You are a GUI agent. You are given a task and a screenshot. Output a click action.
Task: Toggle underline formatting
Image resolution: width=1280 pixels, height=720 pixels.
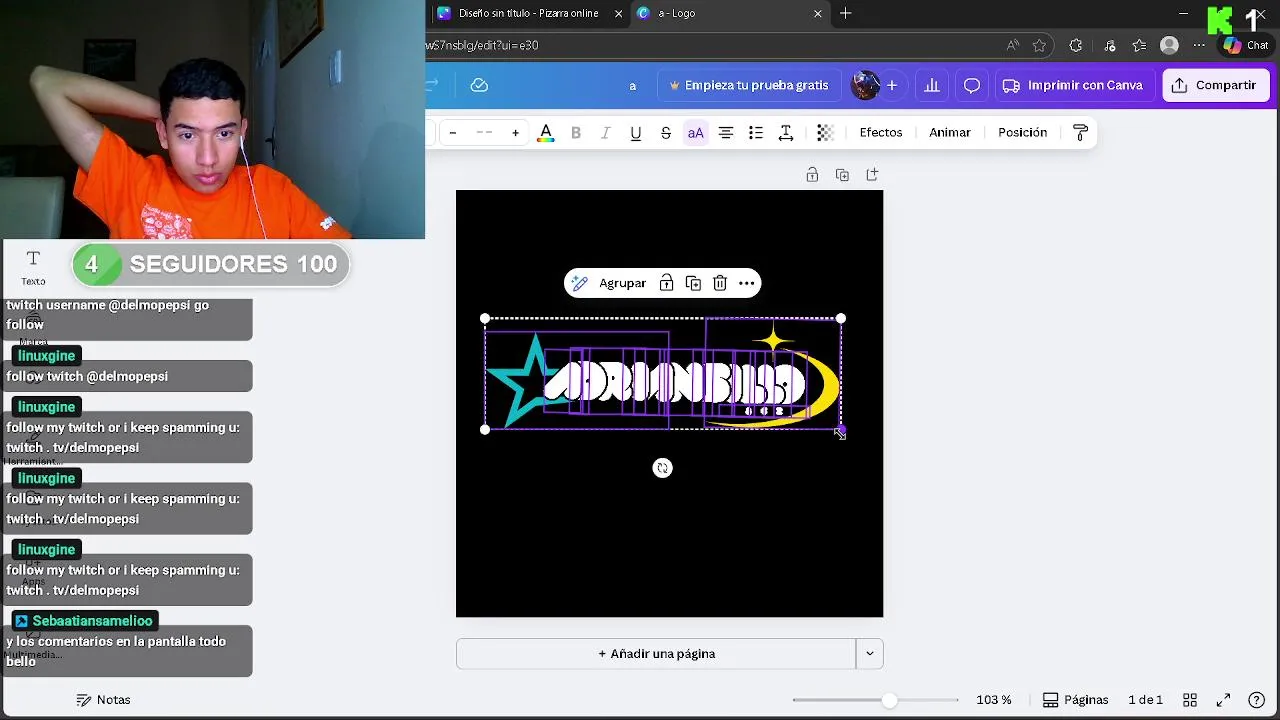pyautogui.click(x=636, y=132)
